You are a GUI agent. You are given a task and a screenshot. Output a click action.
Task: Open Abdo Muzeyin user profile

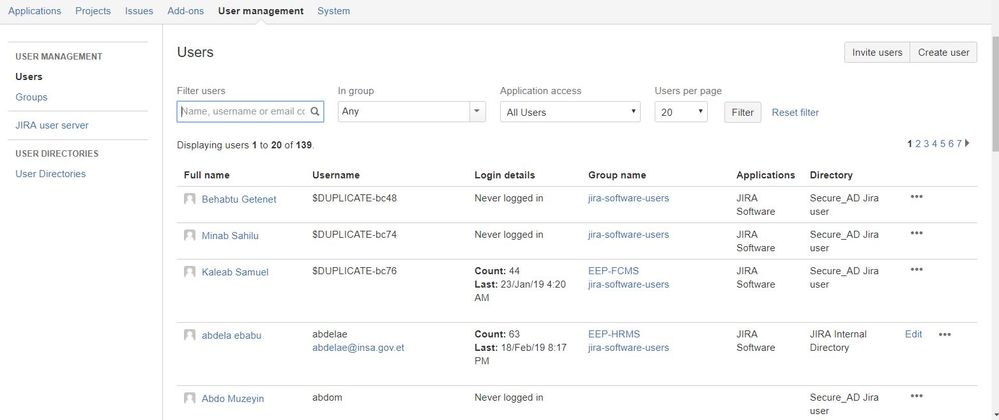click(233, 398)
